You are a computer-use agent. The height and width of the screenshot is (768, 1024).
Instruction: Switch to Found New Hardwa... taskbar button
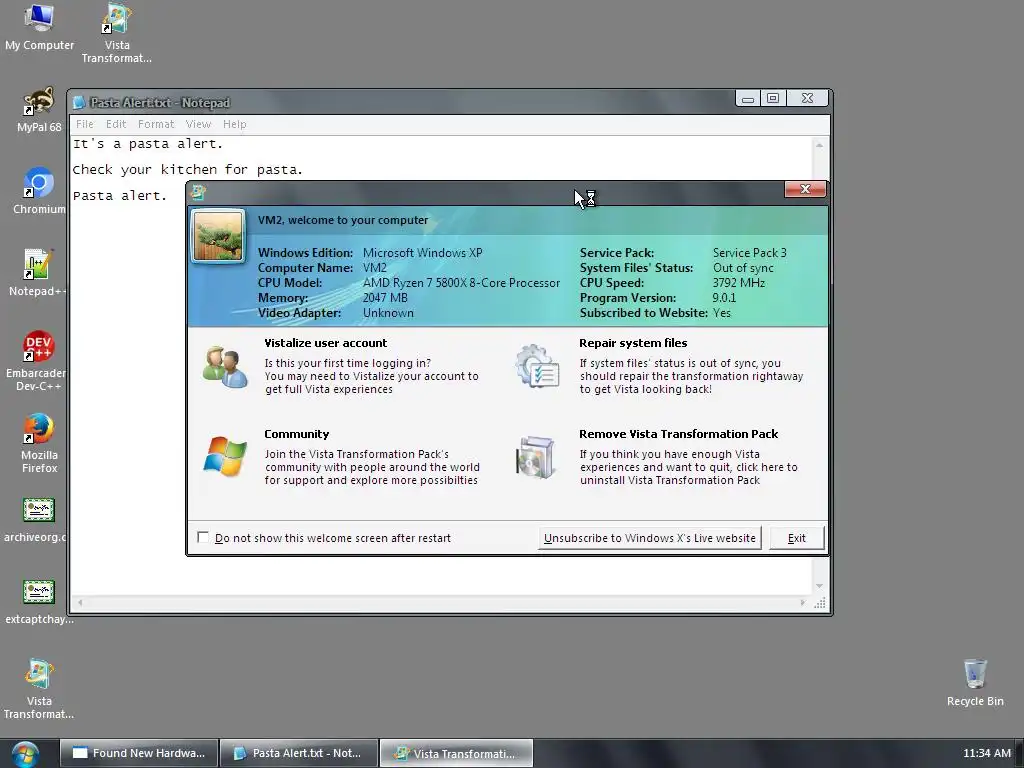(x=138, y=754)
